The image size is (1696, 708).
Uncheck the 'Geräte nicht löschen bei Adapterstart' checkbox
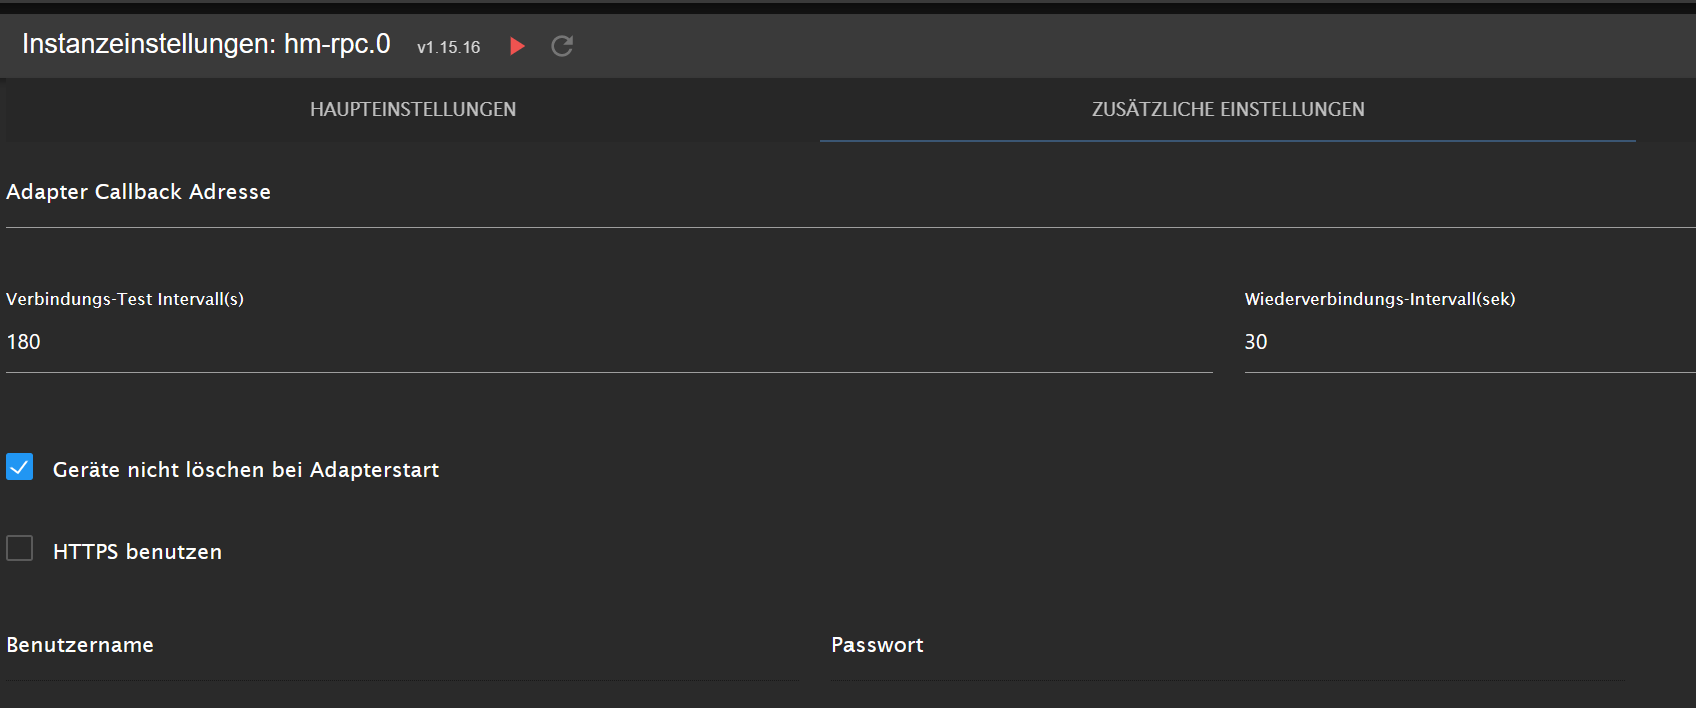point(20,467)
